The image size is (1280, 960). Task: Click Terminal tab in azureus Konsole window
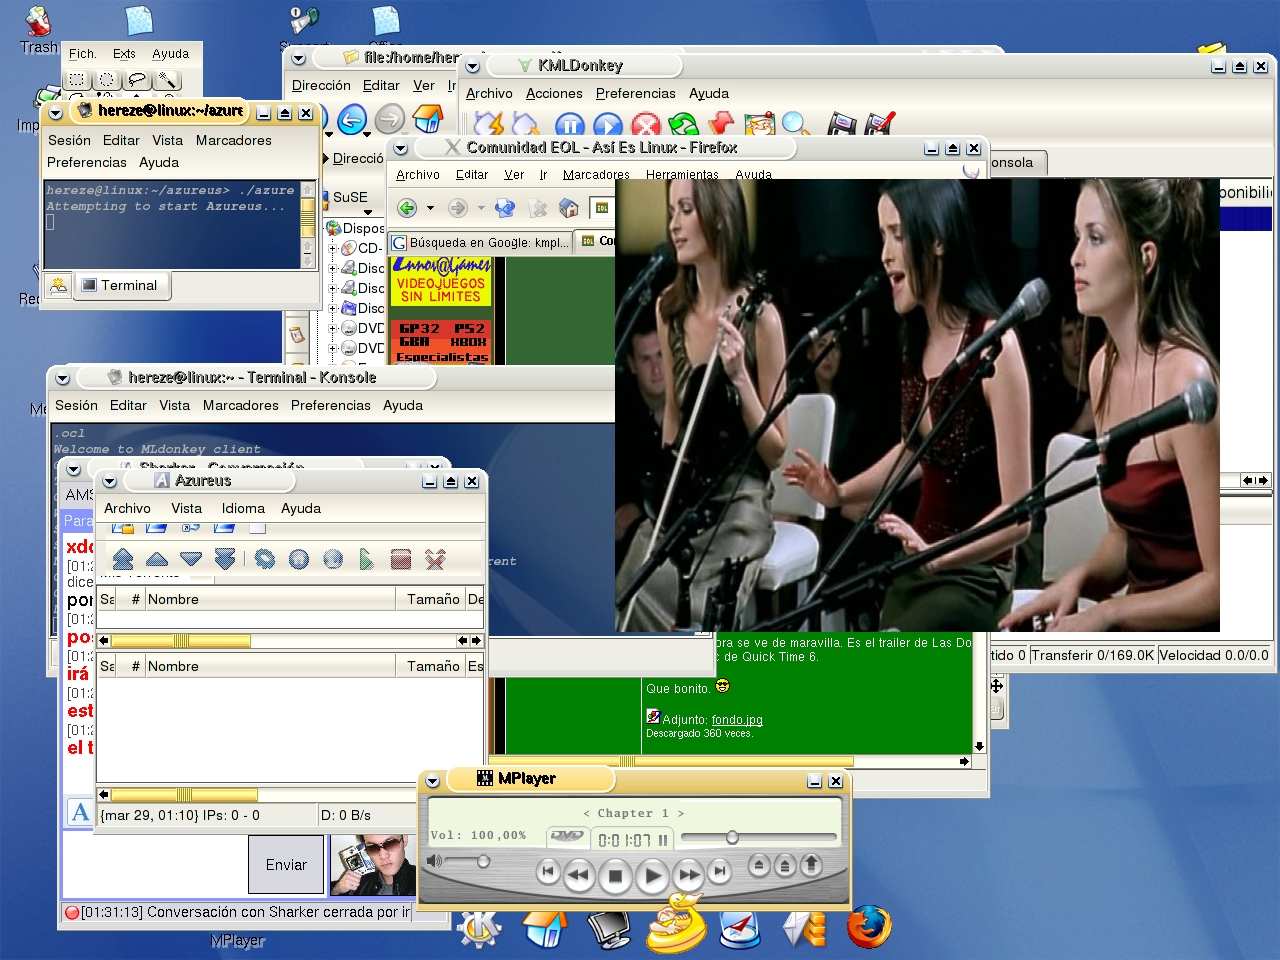[120, 285]
